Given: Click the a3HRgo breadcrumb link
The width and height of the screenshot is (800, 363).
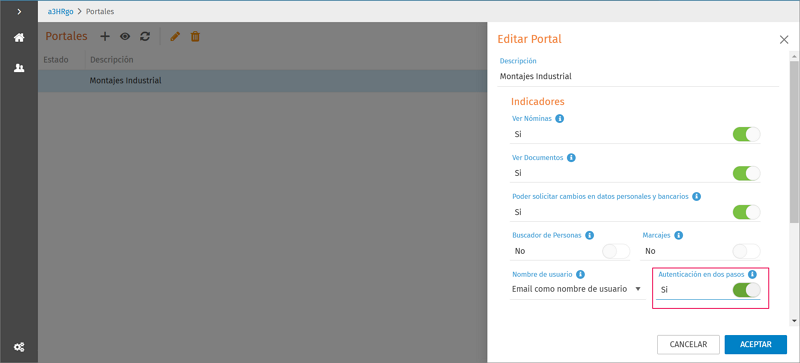Looking at the screenshot, I should [x=61, y=11].
